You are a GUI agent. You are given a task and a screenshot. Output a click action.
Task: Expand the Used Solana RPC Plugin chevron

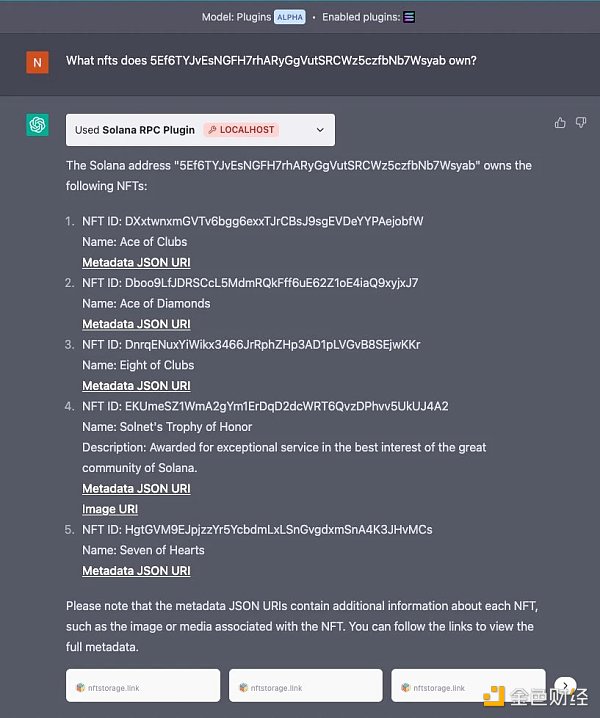coord(320,130)
